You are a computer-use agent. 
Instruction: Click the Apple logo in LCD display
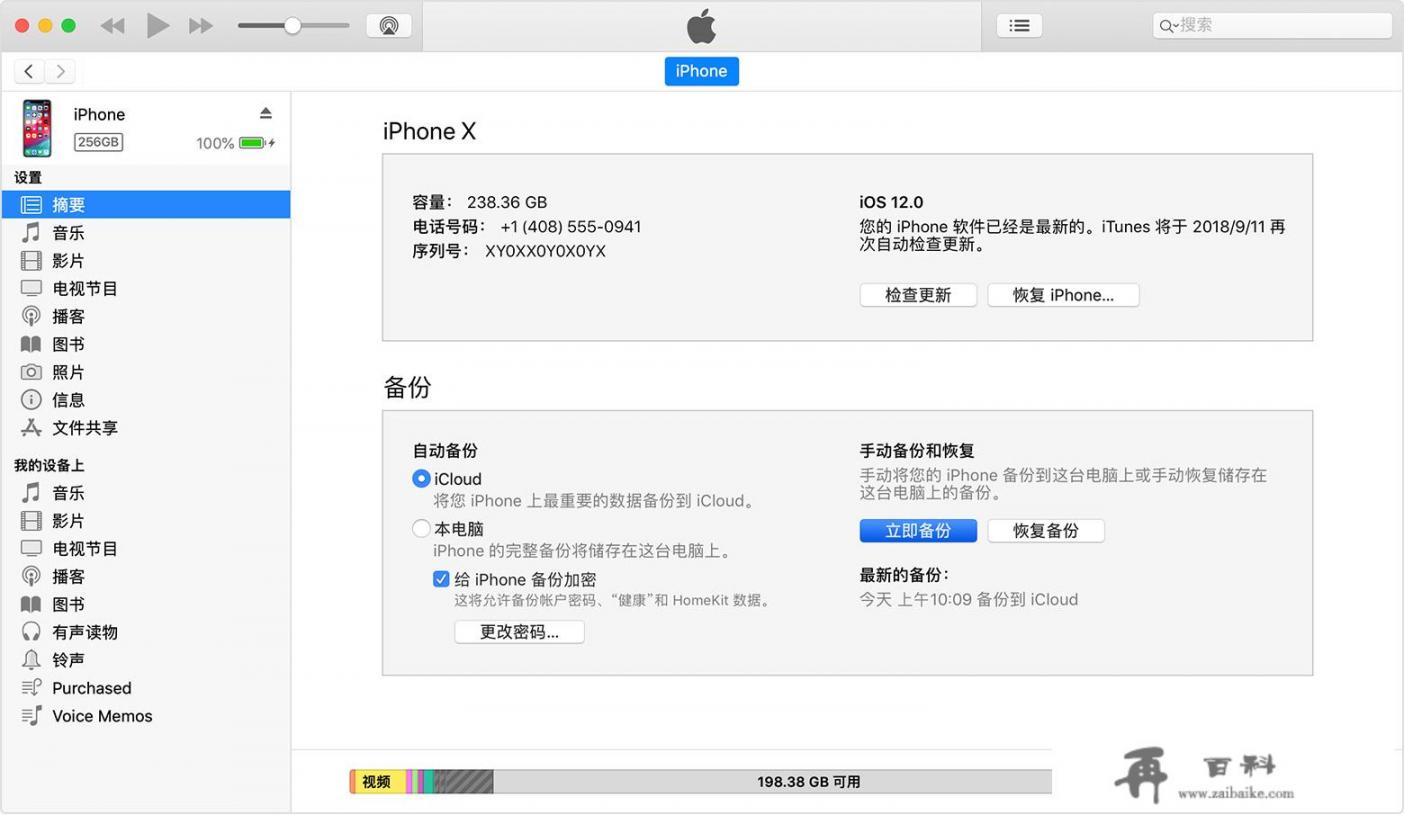pos(702,26)
